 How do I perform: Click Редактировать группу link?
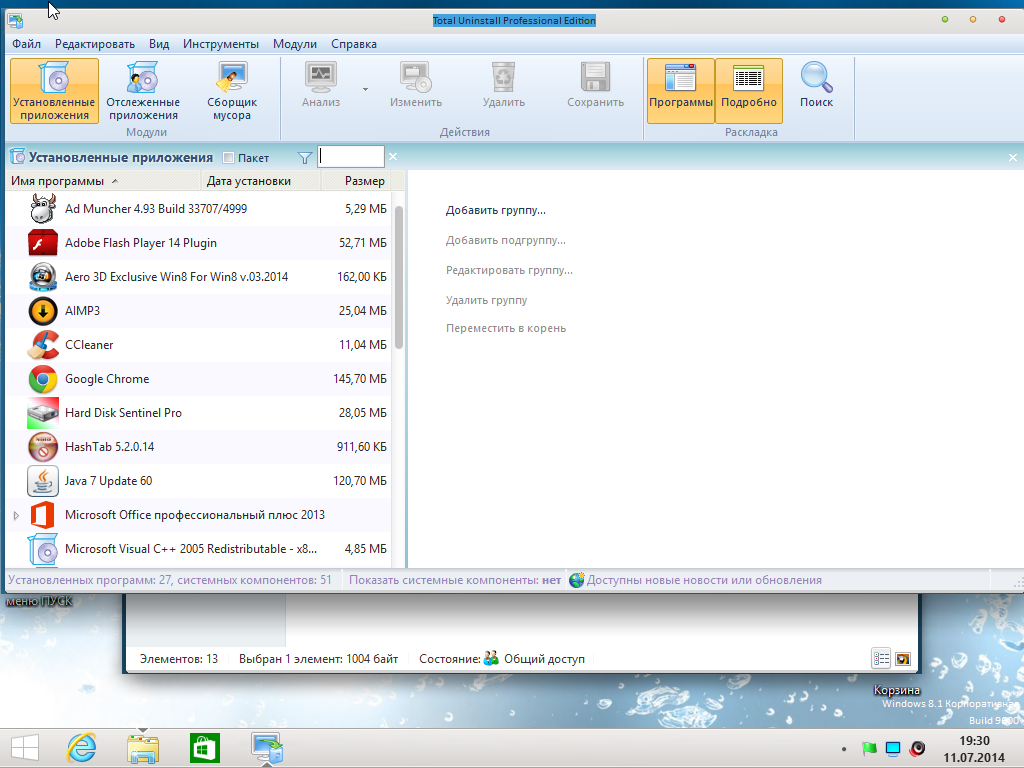509,270
